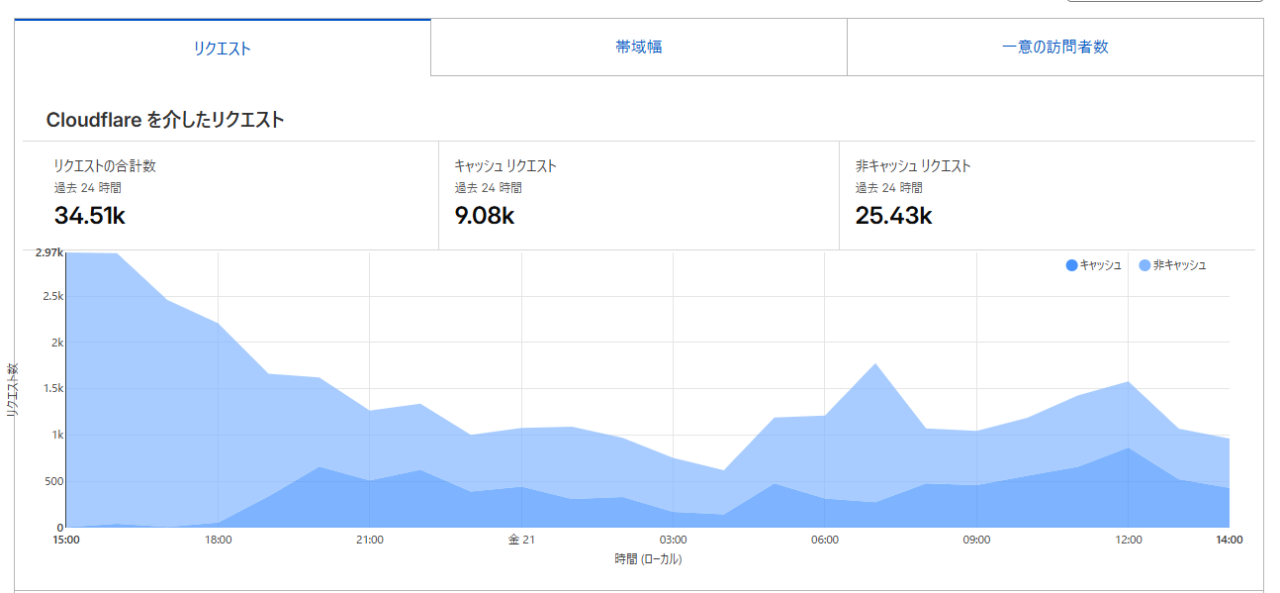The height and width of the screenshot is (593, 1280).
Task: Click the 14:00 end time label
Action: click(1228, 540)
